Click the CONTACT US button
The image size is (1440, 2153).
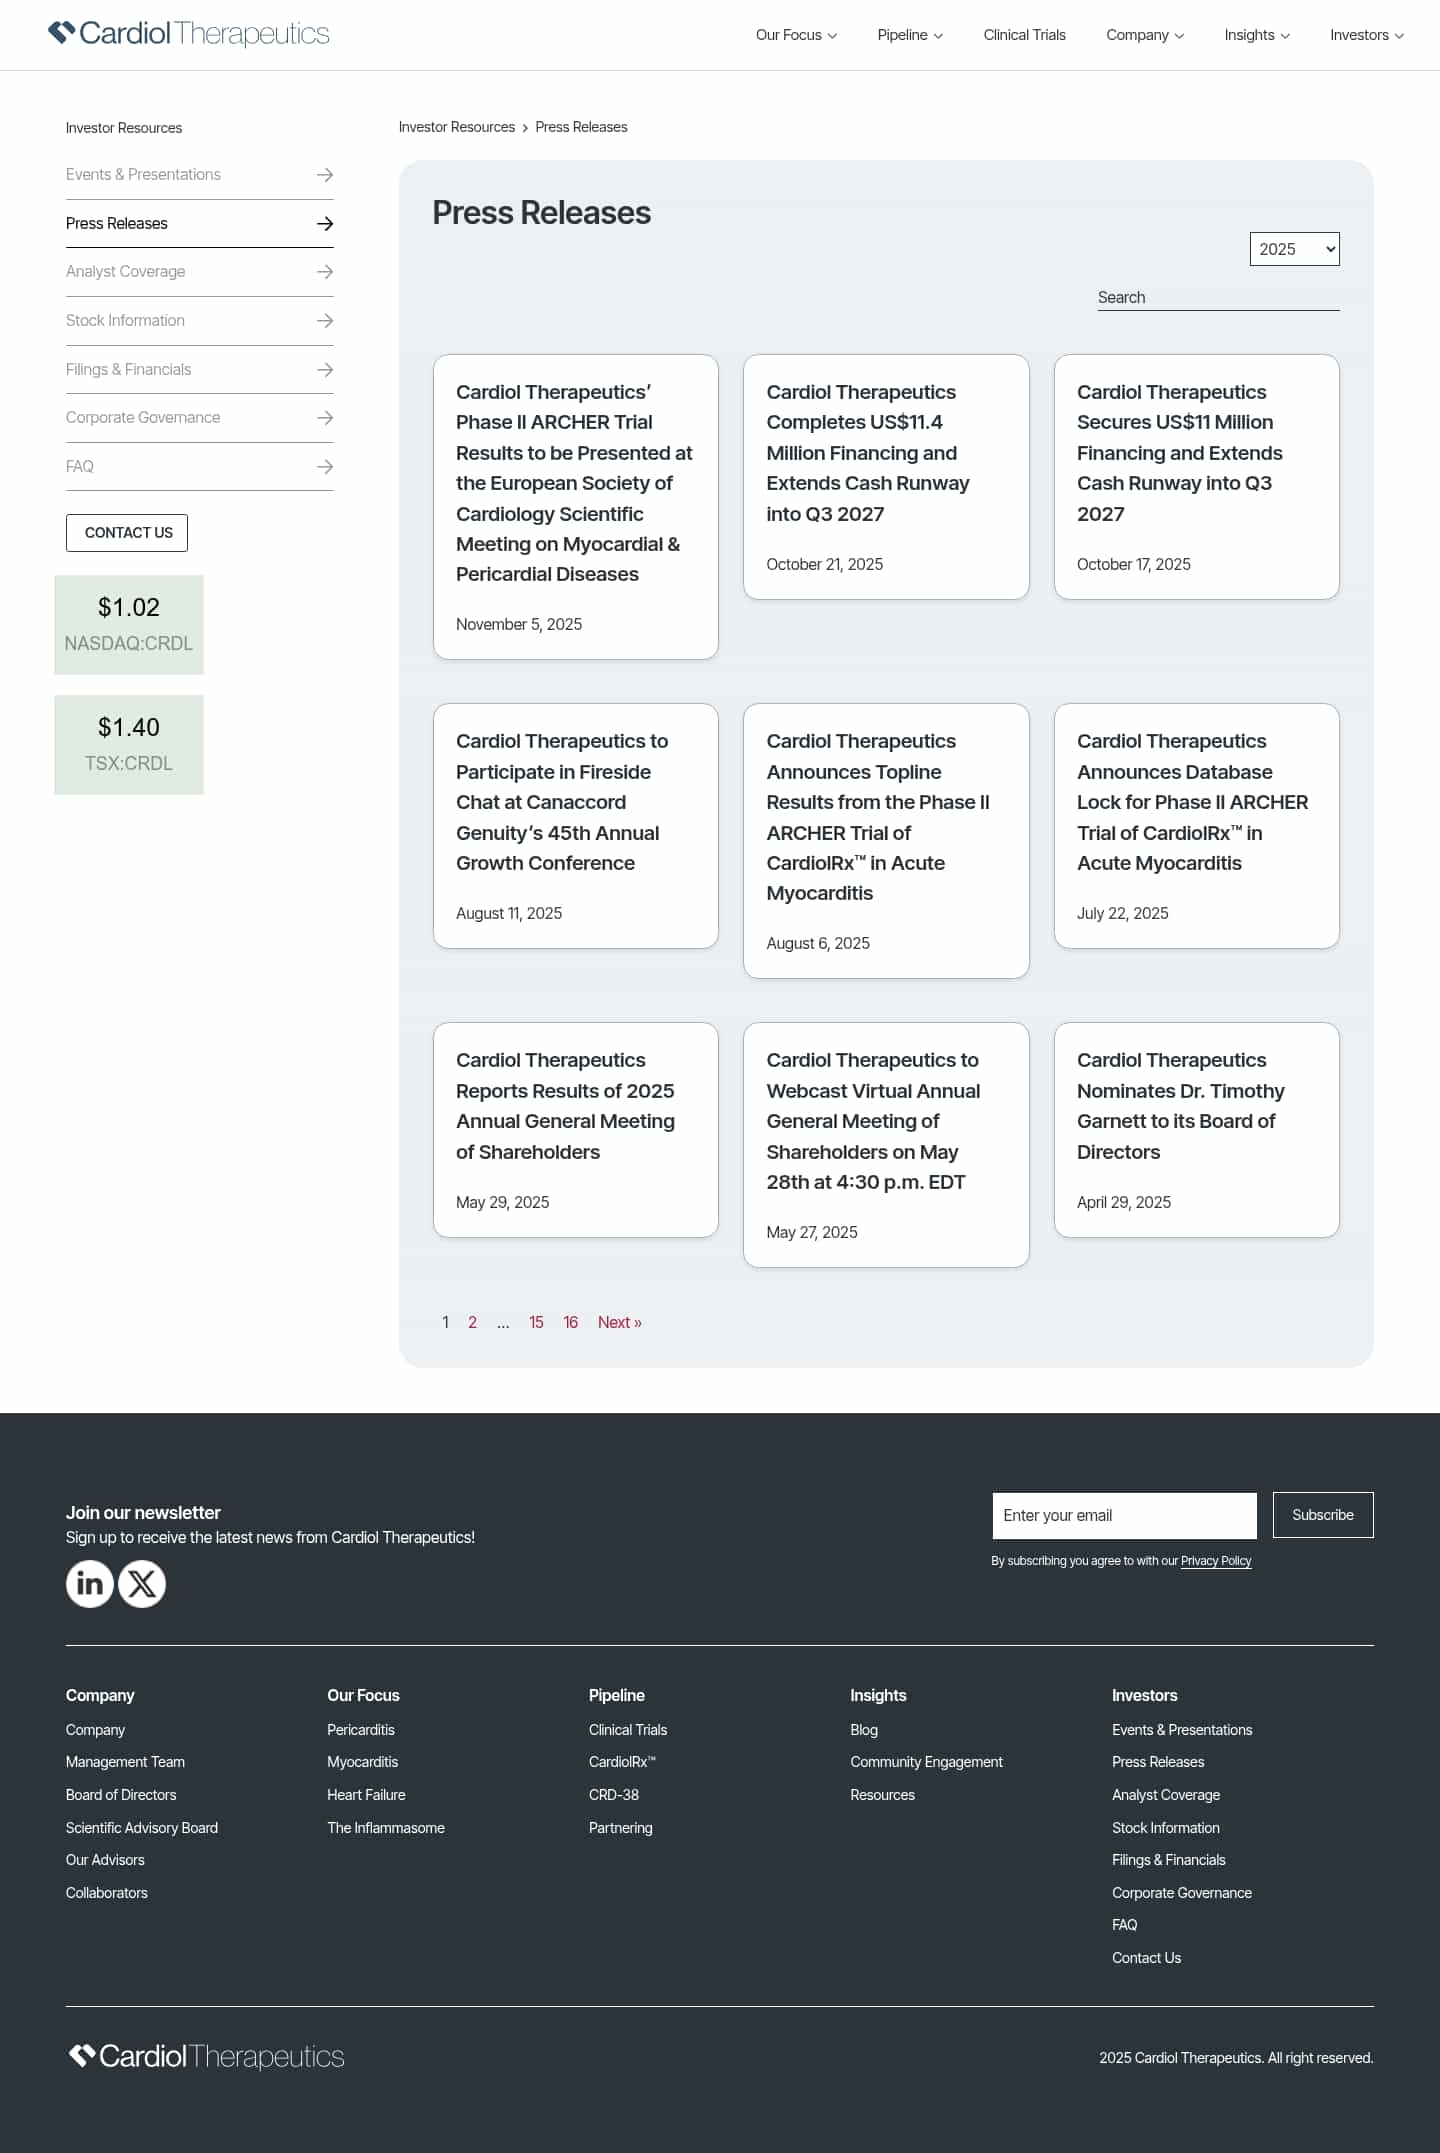[x=127, y=533]
